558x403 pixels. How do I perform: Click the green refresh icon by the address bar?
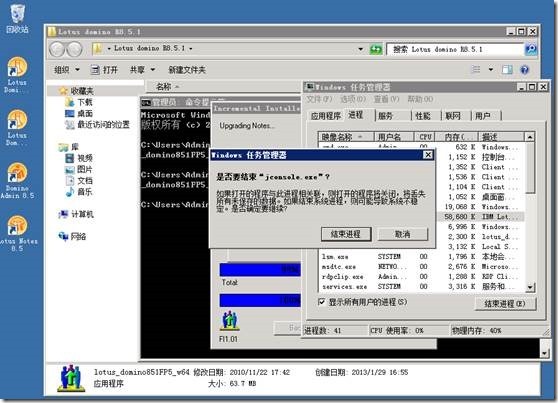pos(376,49)
